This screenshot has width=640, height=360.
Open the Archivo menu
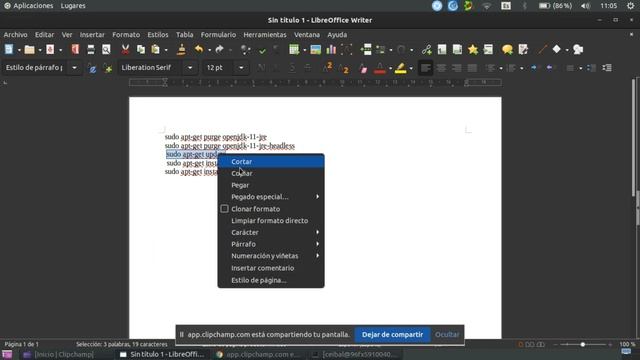click(x=16, y=35)
